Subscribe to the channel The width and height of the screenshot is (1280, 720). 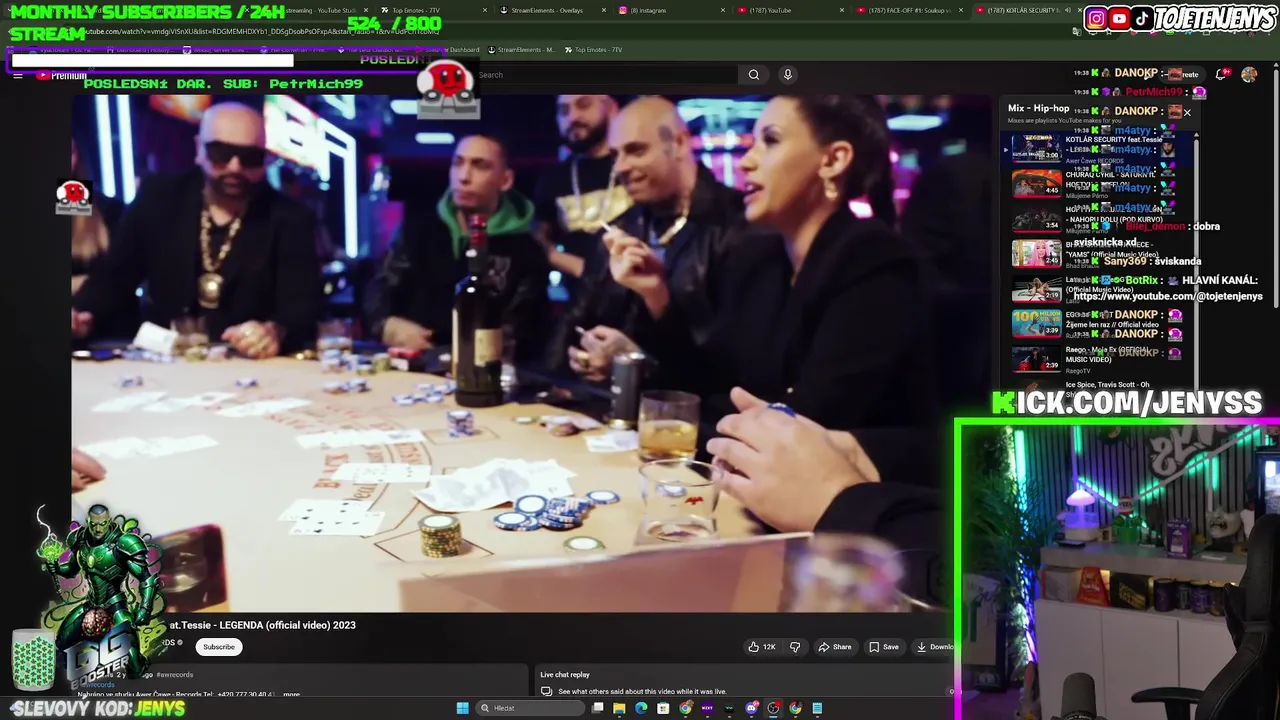[219, 647]
